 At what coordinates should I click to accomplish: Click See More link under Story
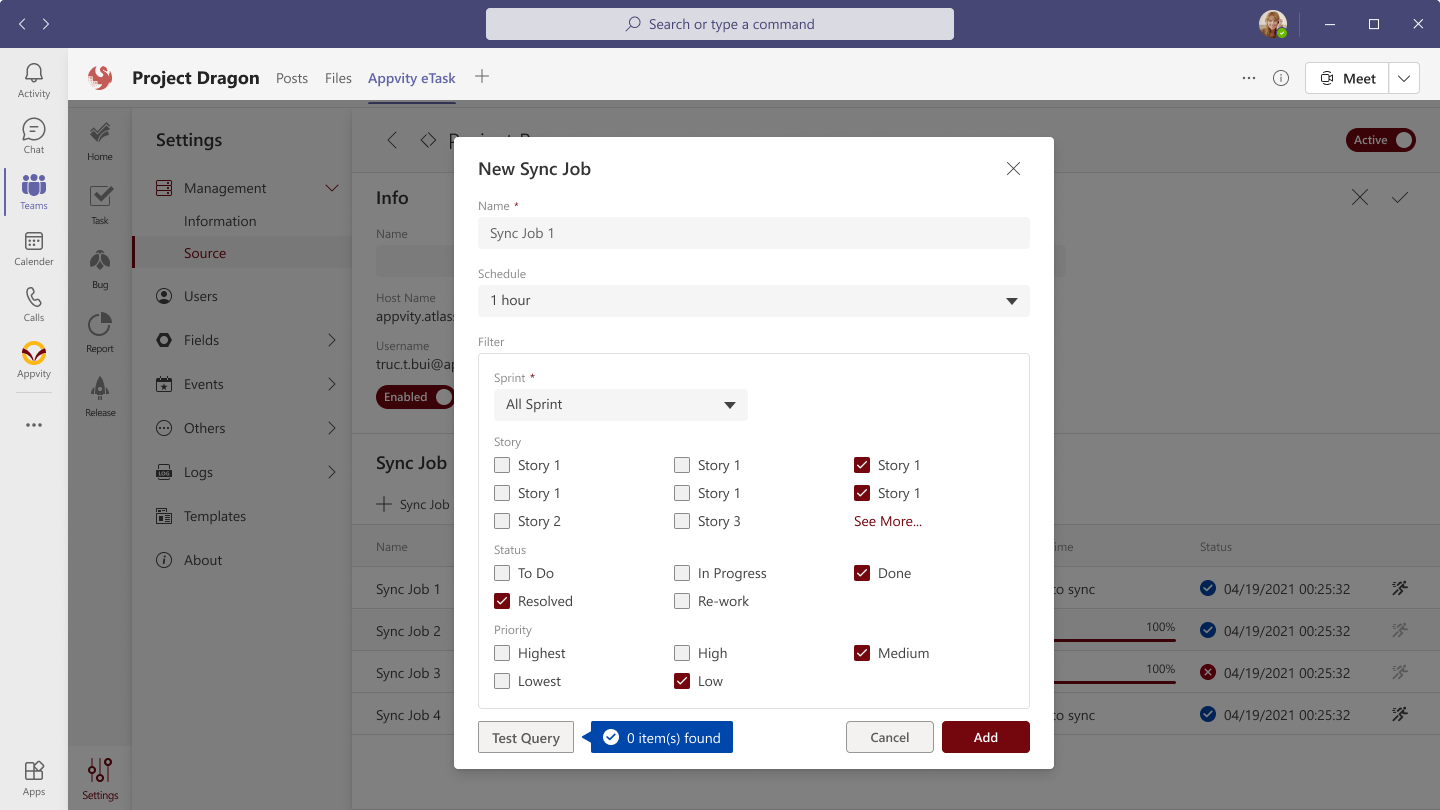[888, 521]
